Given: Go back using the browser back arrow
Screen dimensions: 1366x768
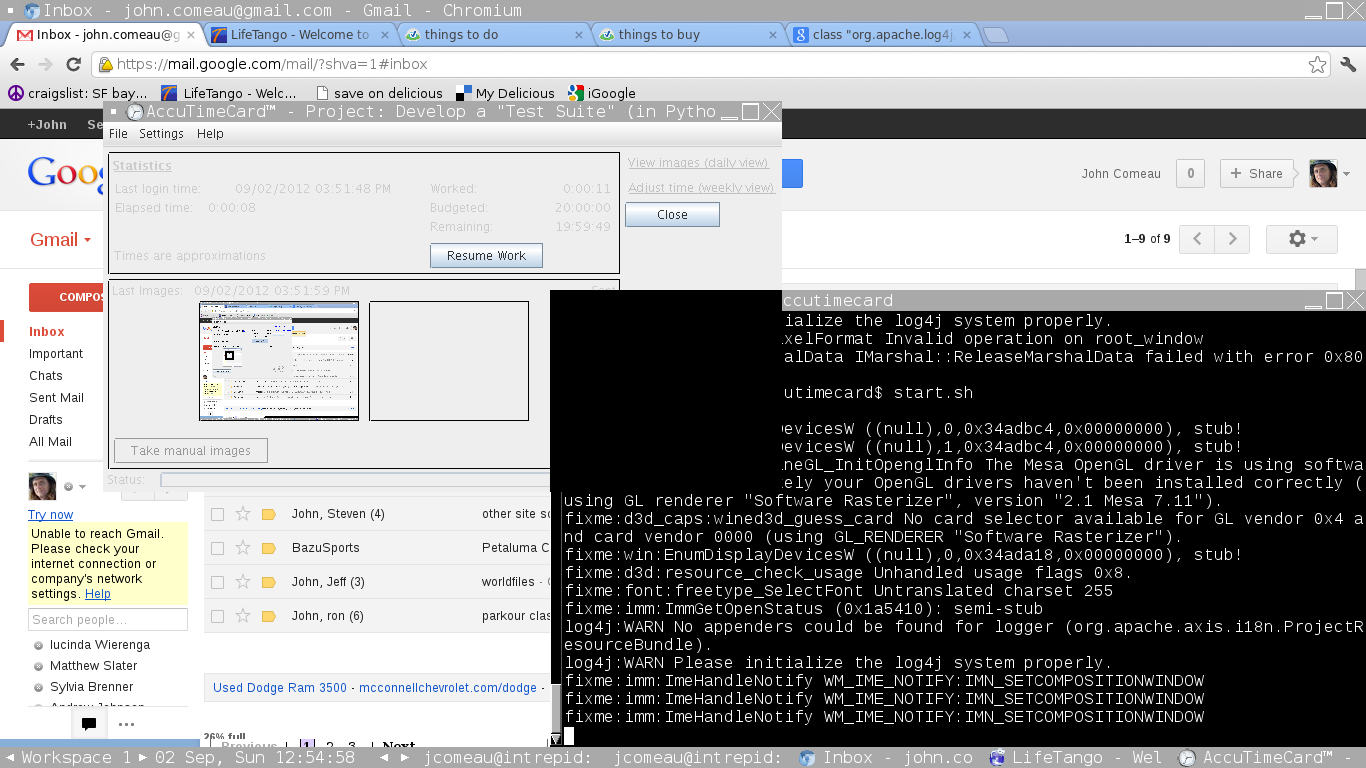Looking at the screenshot, I should coord(18,64).
